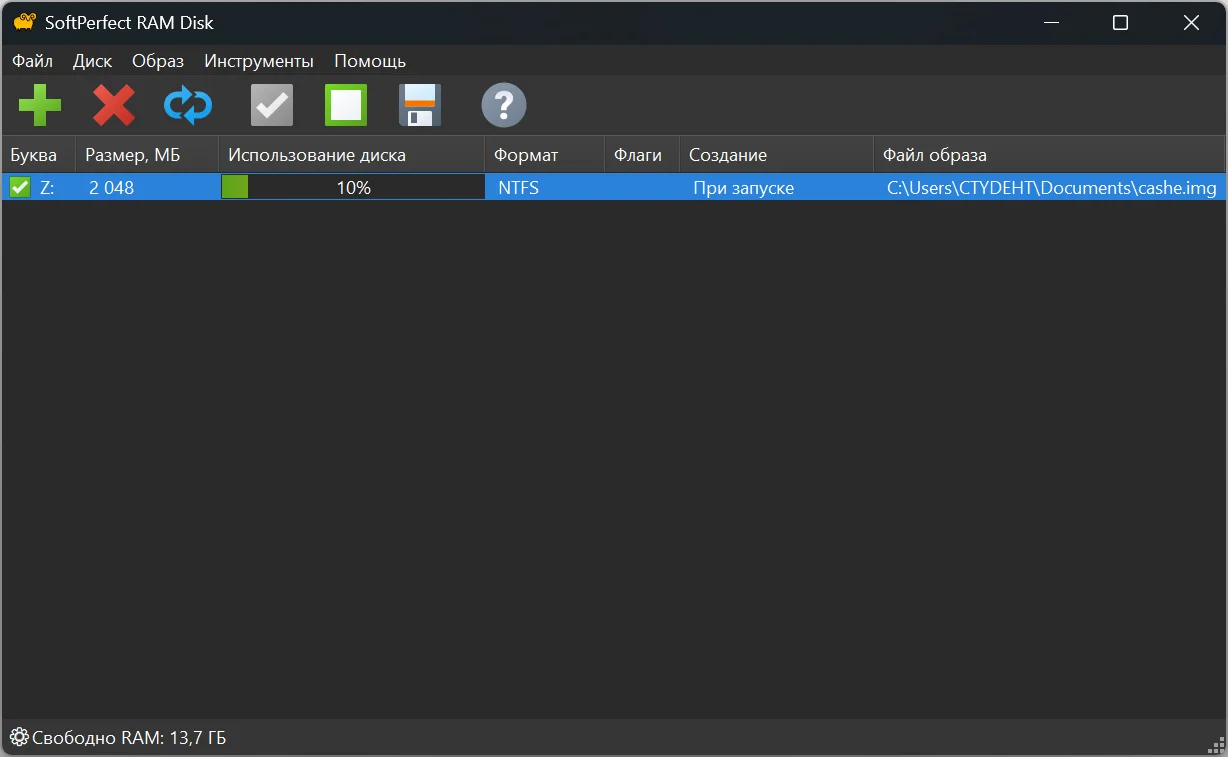
Task: Open the Файл menu
Action: point(32,61)
